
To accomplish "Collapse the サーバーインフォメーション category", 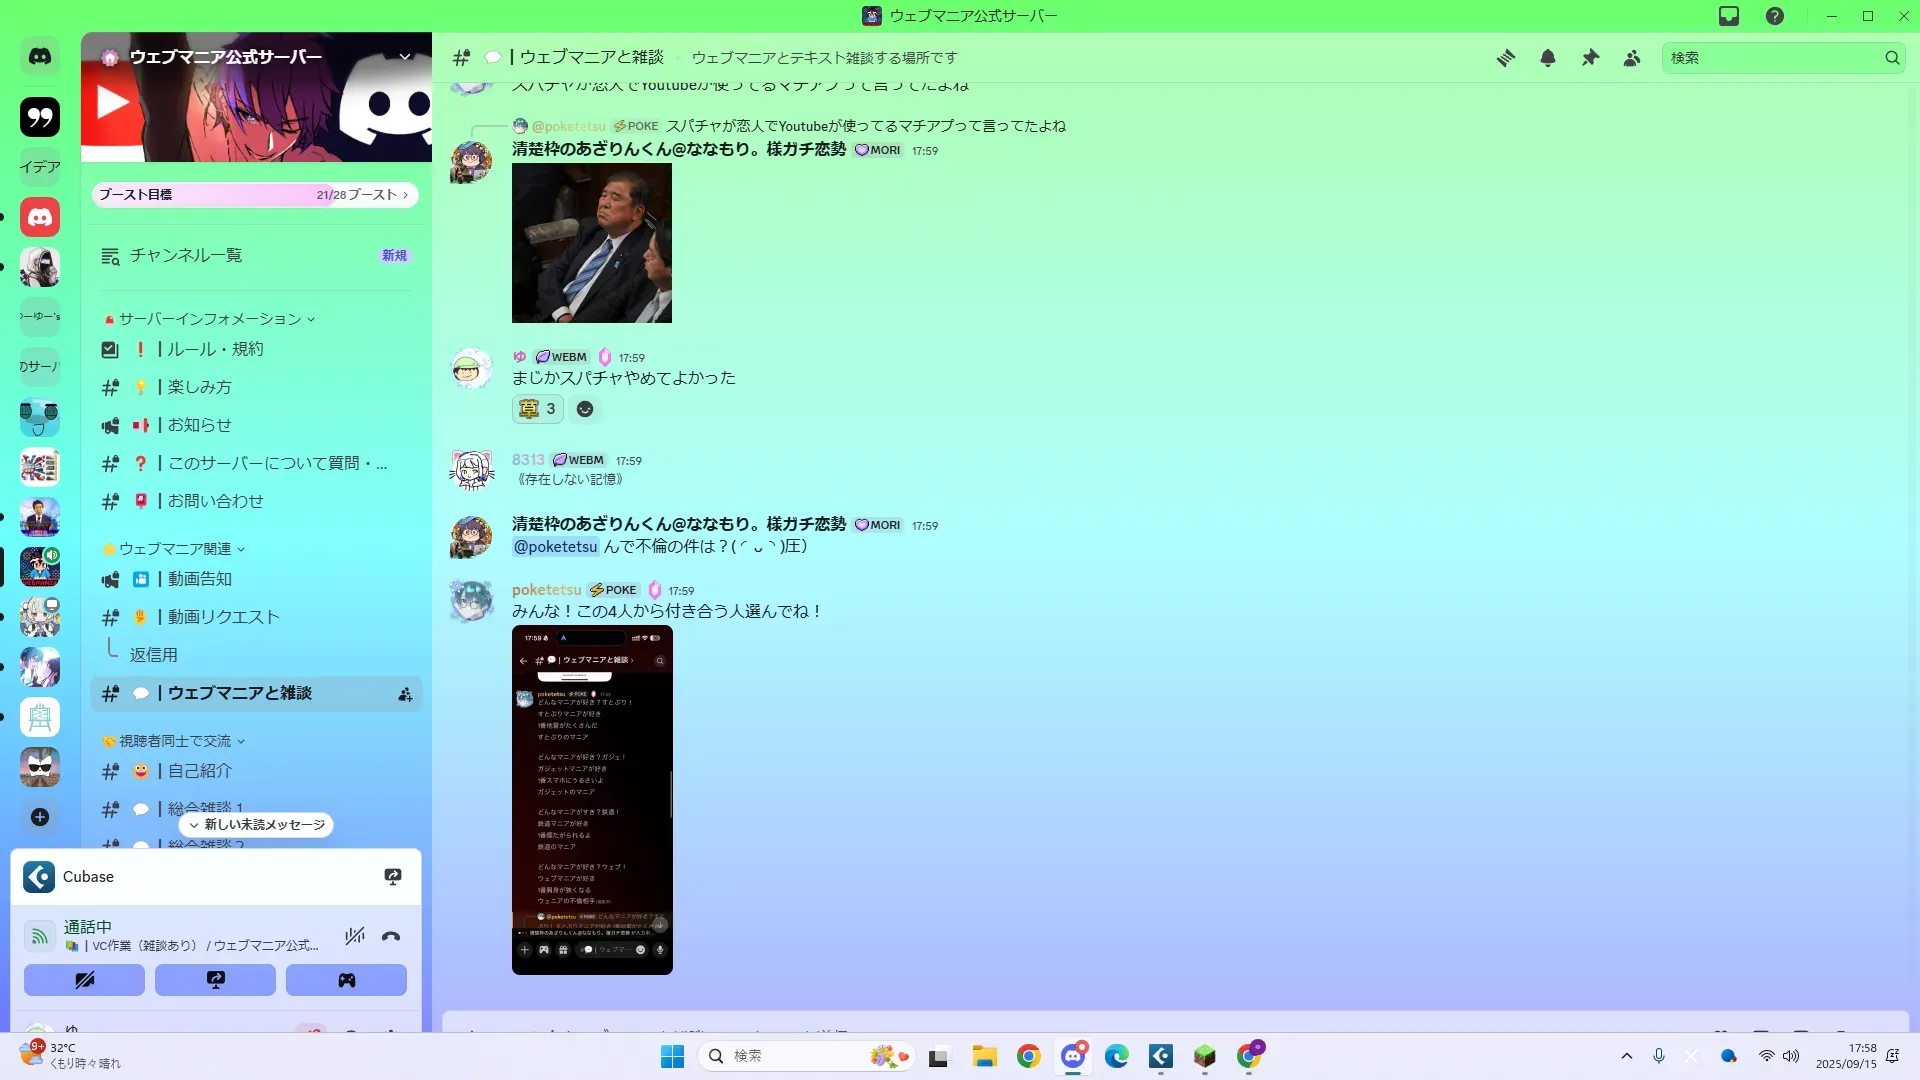I will [209, 319].
